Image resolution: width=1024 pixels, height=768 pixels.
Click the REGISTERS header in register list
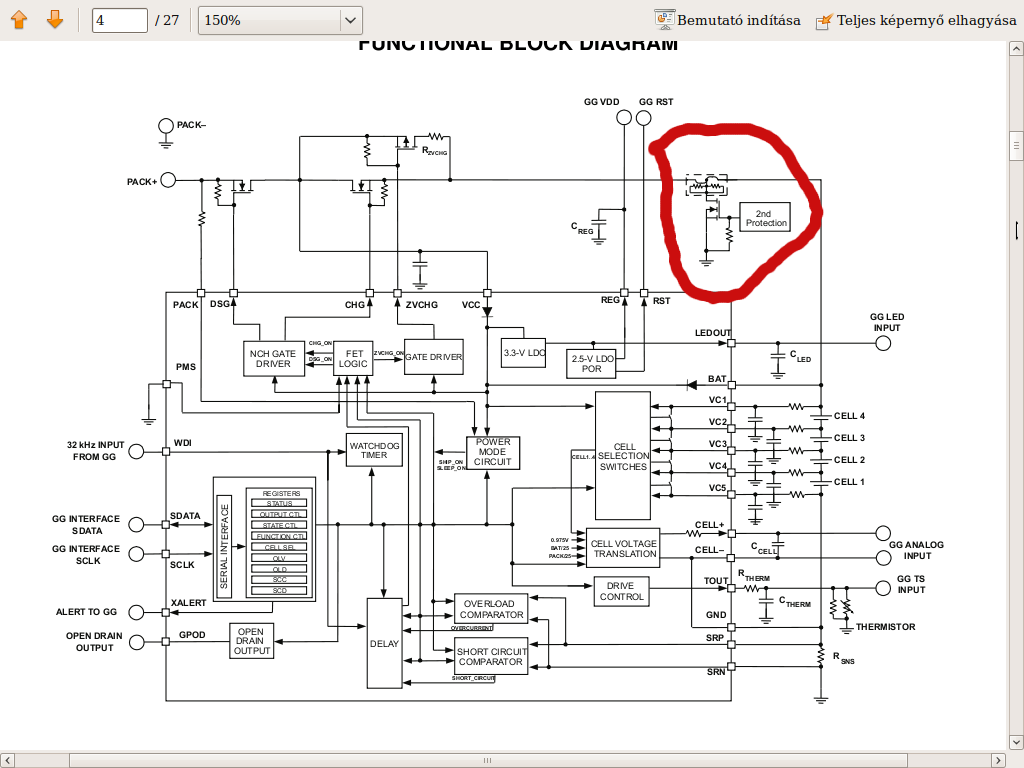point(281,493)
